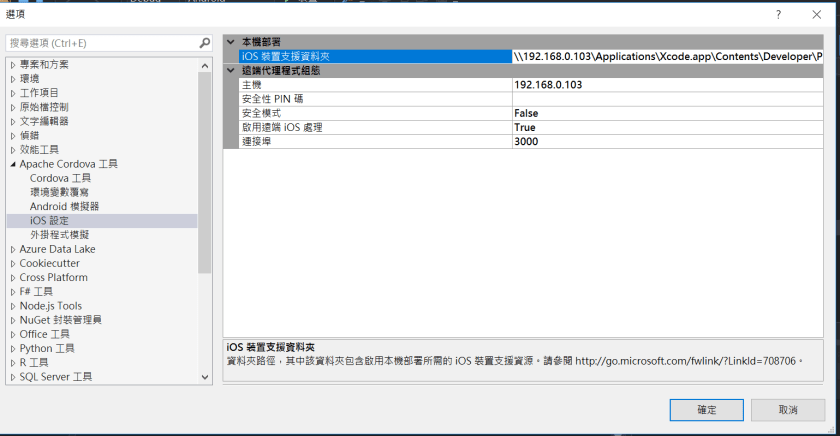
Task: Click the help question mark icon
Action: pos(778,14)
